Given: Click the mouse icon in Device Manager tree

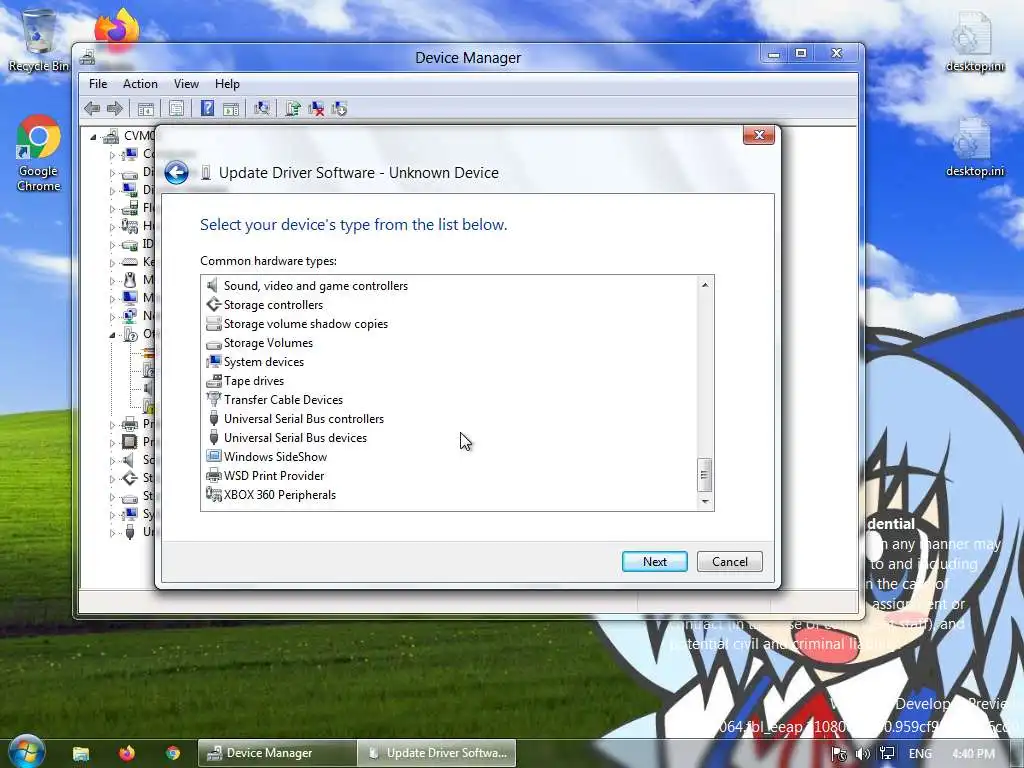Looking at the screenshot, I should point(130,280).
